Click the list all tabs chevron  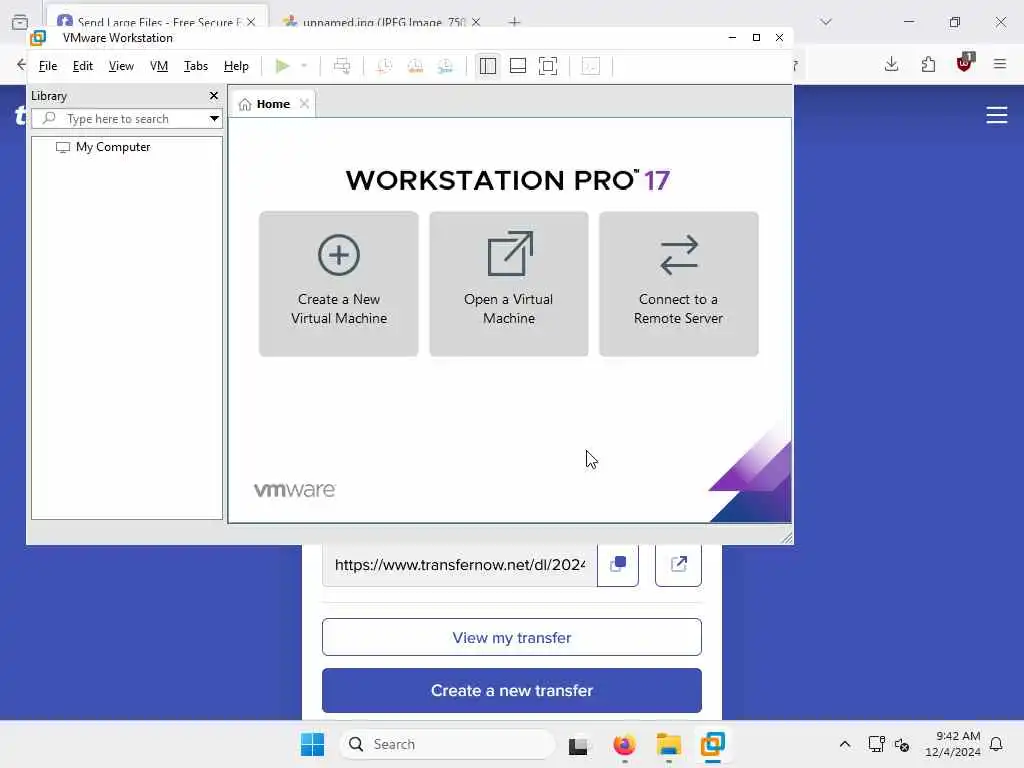tap(826, 22)
